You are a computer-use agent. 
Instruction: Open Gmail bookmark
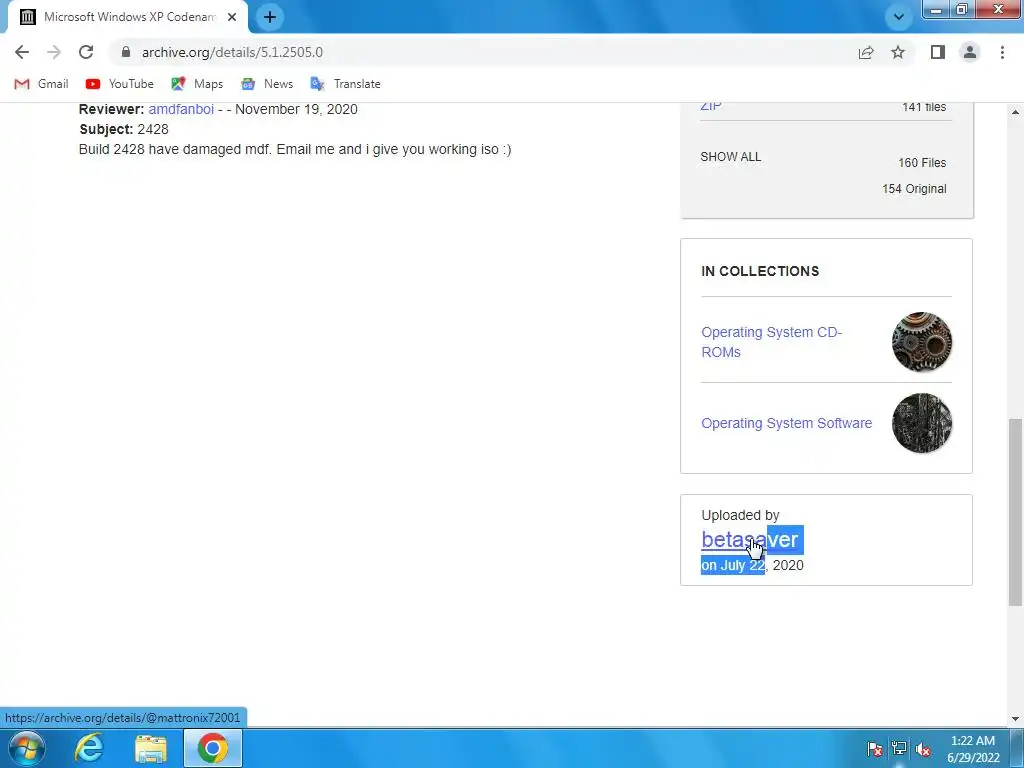(x=41, y=84)
